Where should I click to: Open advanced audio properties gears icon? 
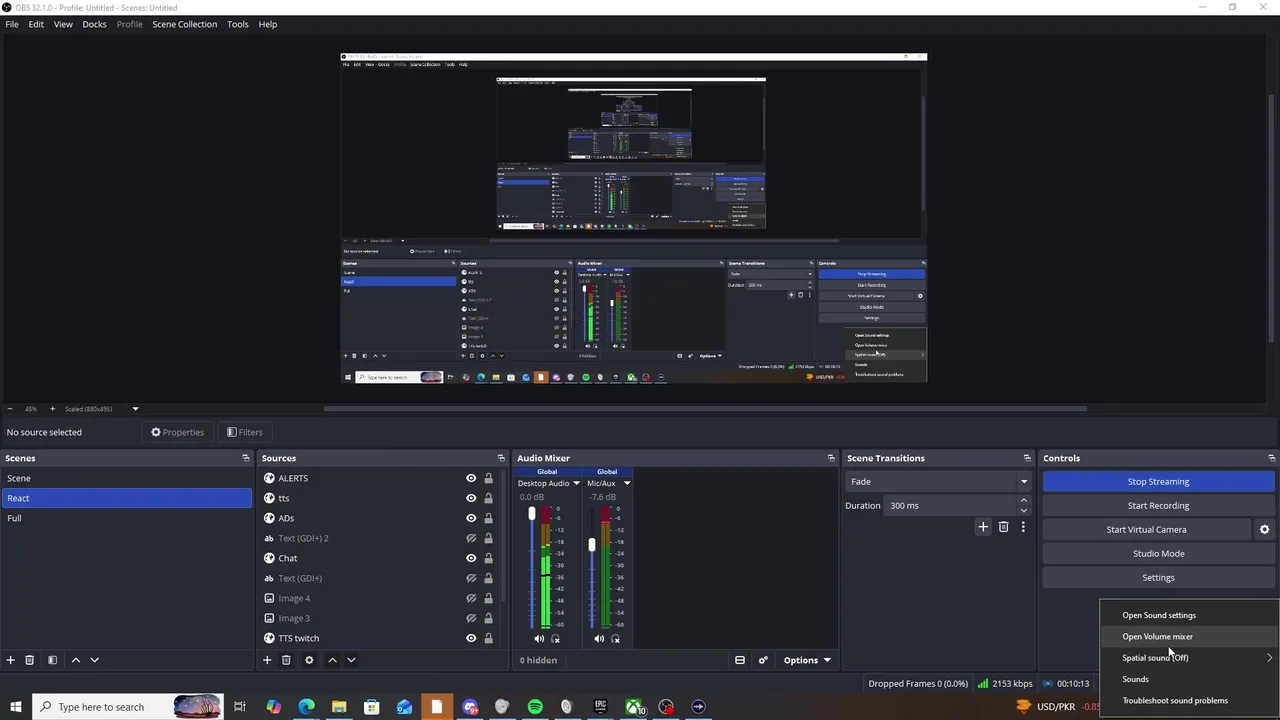[x=763, y=660]
